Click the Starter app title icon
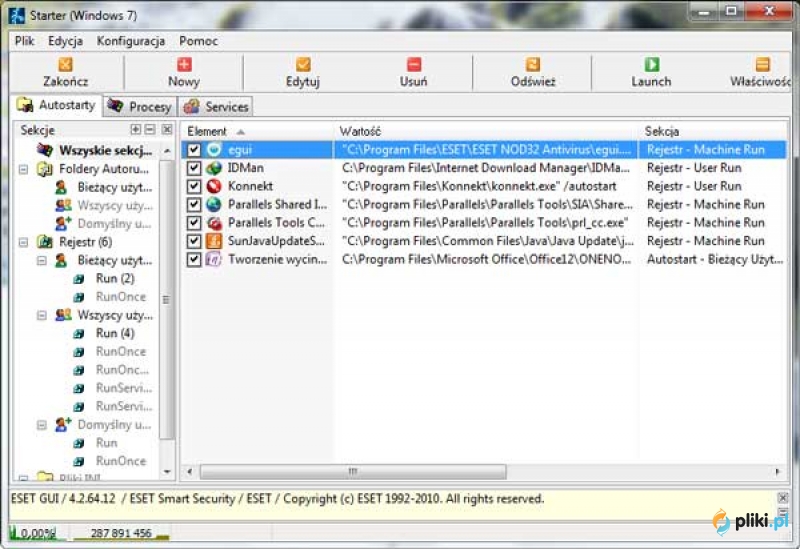The width and height of the screenshot is (800, 549). pyautogui.click(x=16, y=15)
